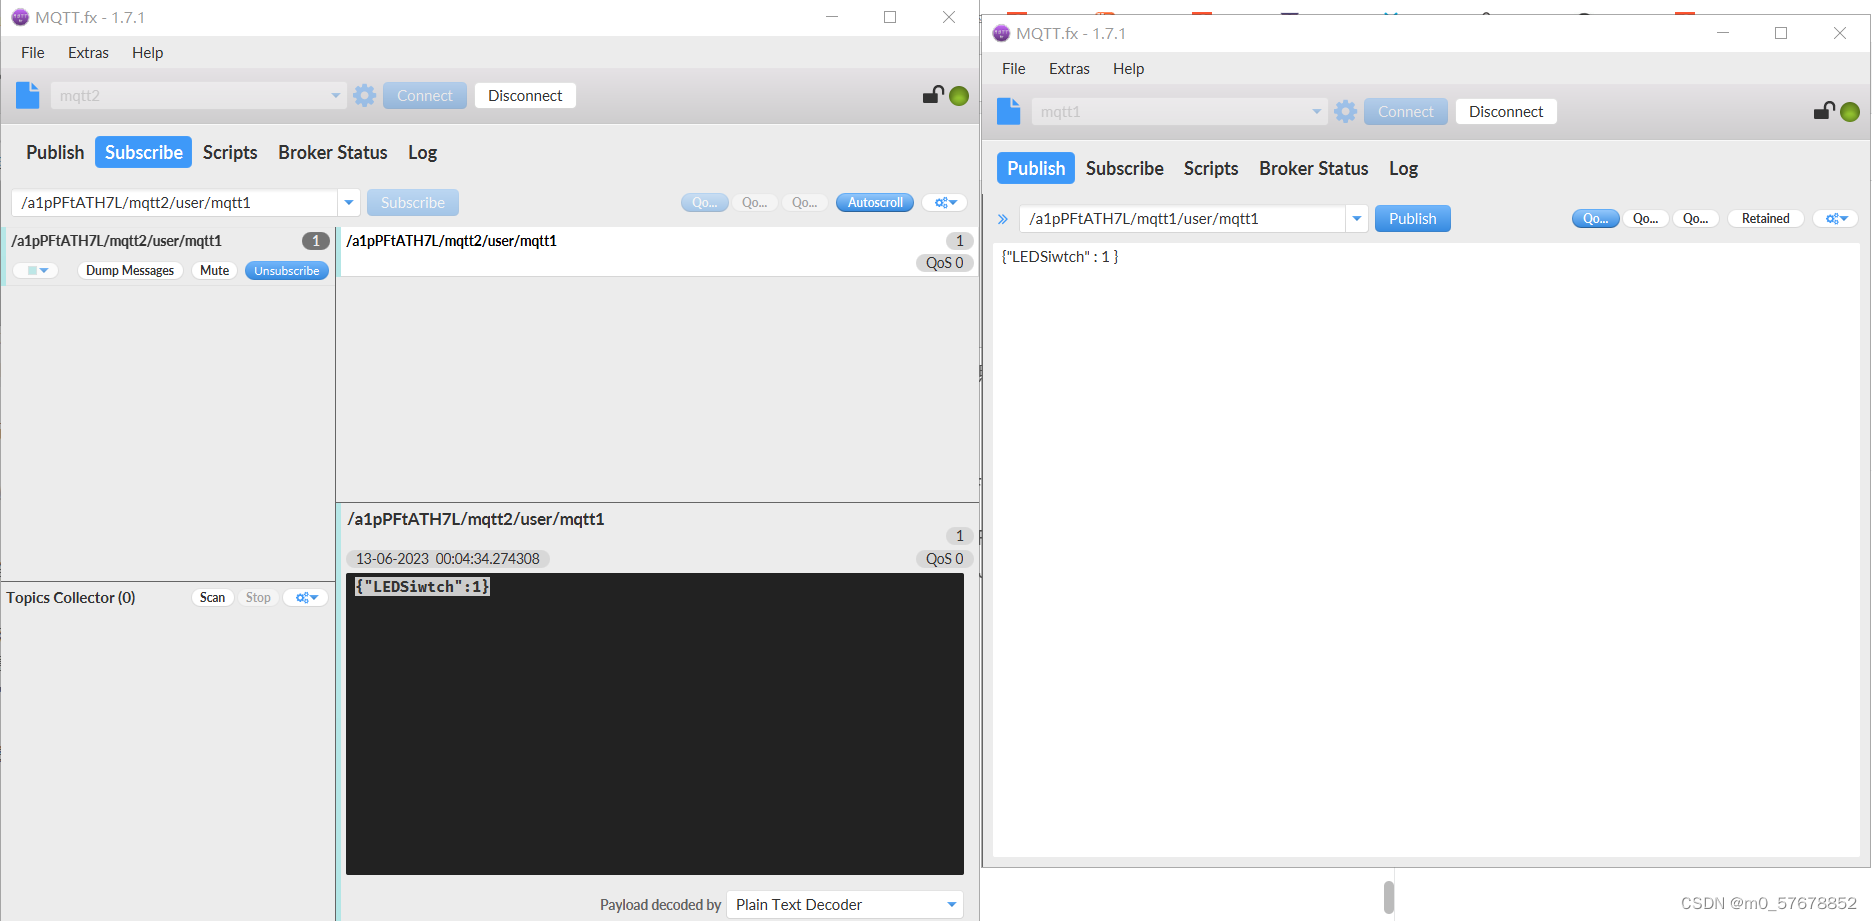Select highlighted QoS 0 toggle in subscribe pane
The width and height of the screenshot is (1872, 921).
pyautogui.click(x=704, y=203)
